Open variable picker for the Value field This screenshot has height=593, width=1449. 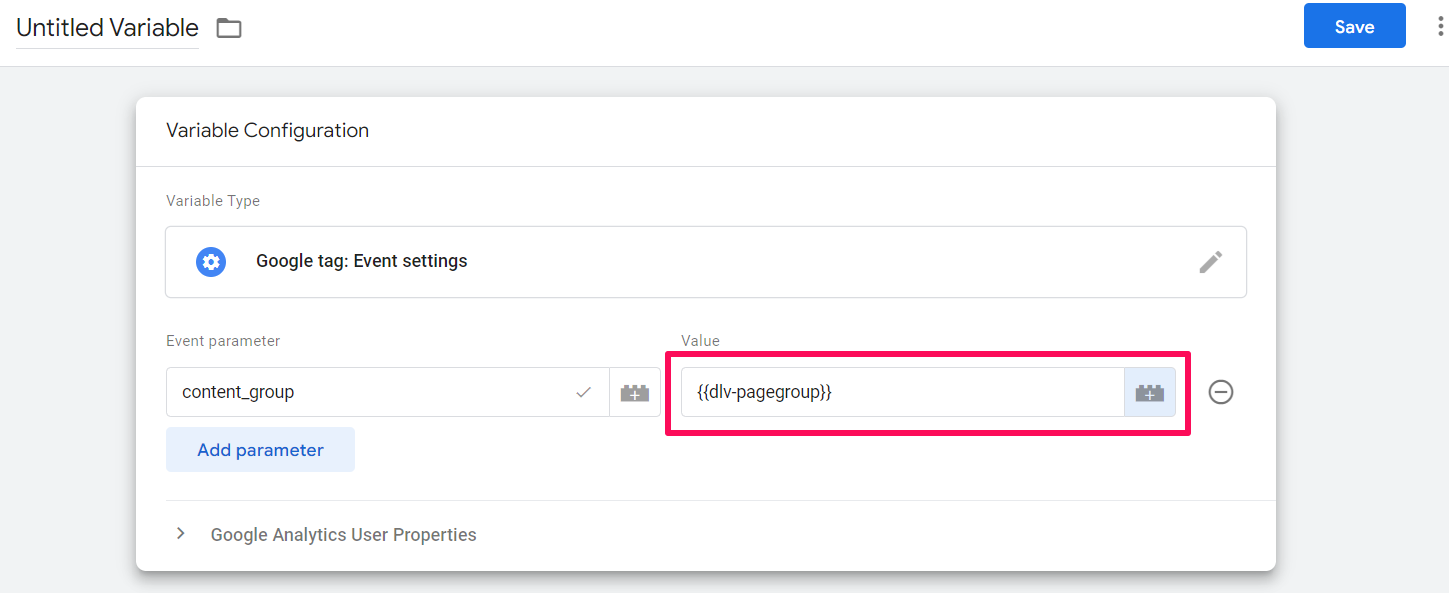click(x=1149, y=393)
